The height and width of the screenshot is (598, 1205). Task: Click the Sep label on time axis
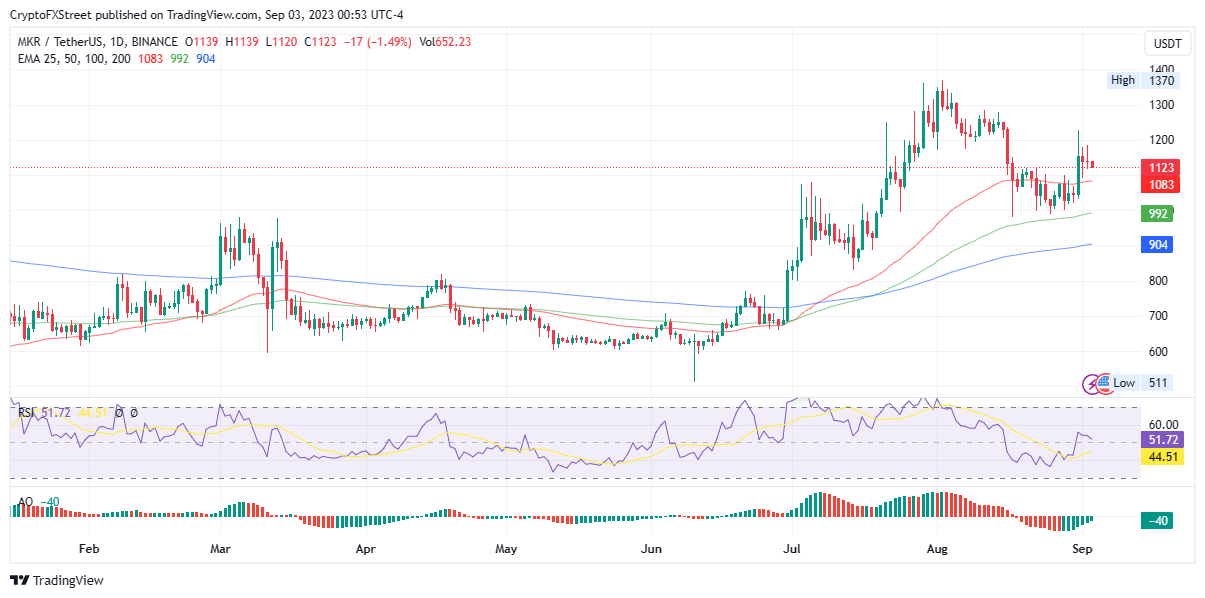coord(1082,549)
